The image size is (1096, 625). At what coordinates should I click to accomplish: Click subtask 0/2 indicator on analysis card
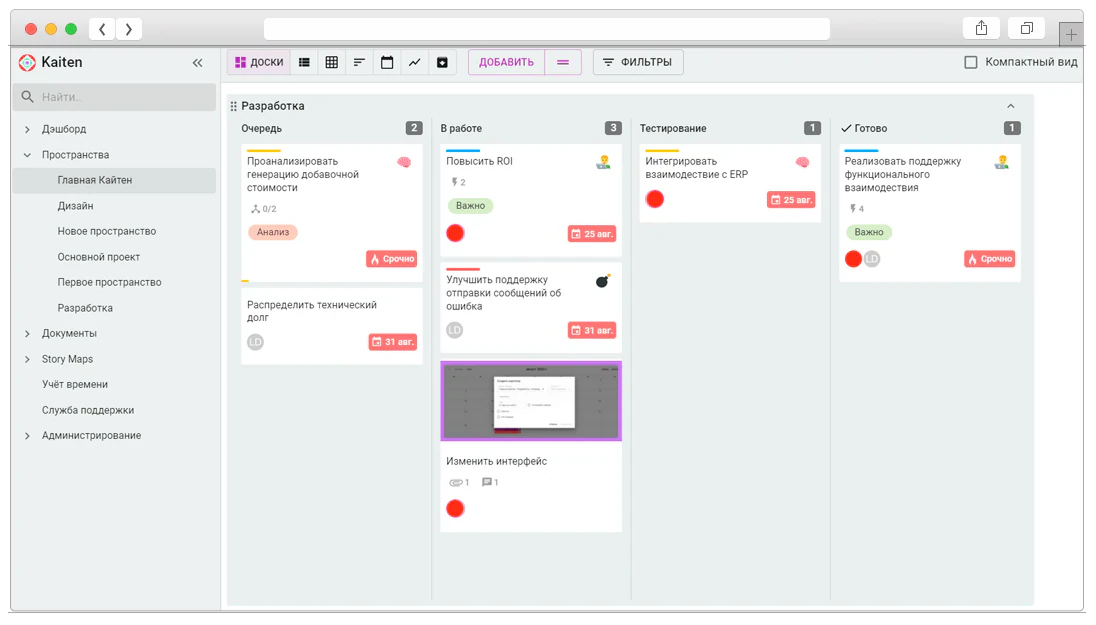click(264, 209)
